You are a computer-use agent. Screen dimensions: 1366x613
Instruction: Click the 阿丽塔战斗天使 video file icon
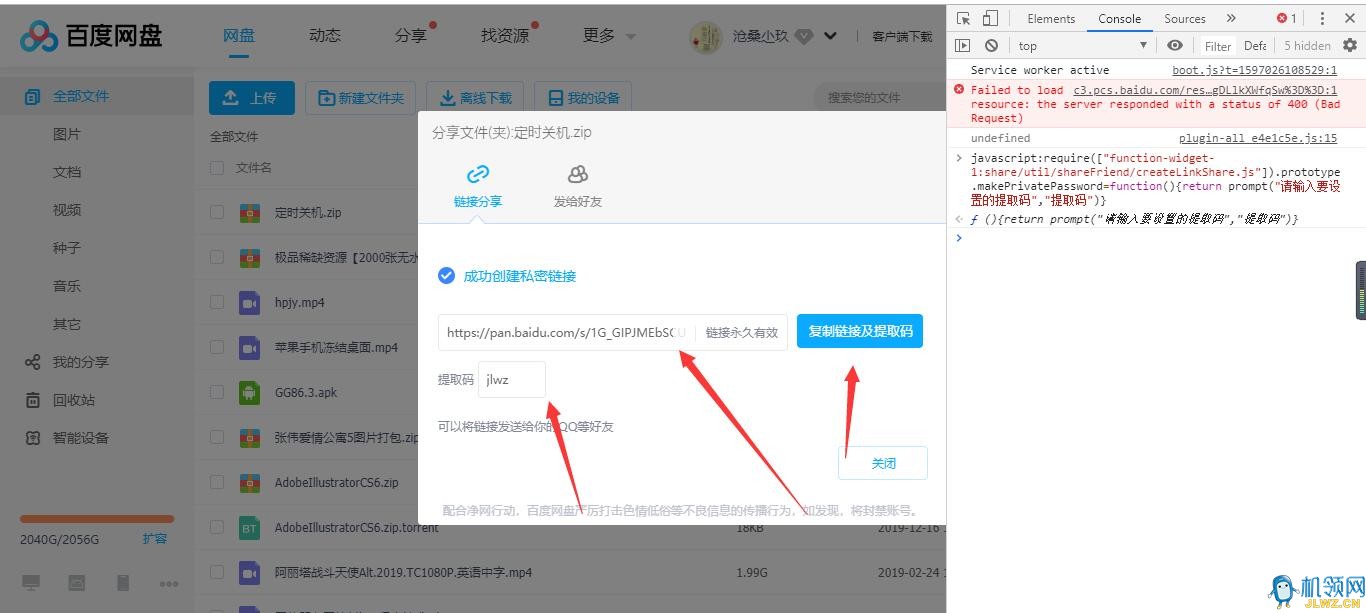[x=249, y=572]
